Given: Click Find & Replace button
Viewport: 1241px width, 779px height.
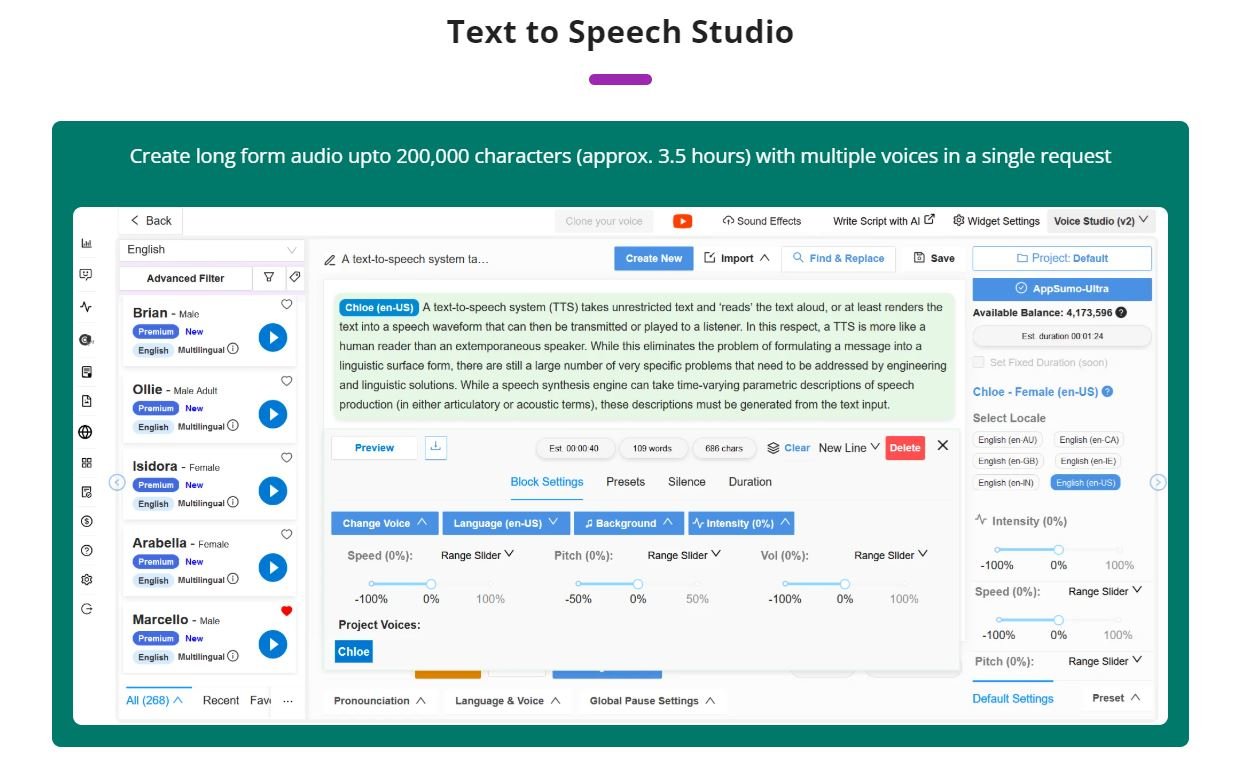Looking at the screenshot, I should click(838, 258).
